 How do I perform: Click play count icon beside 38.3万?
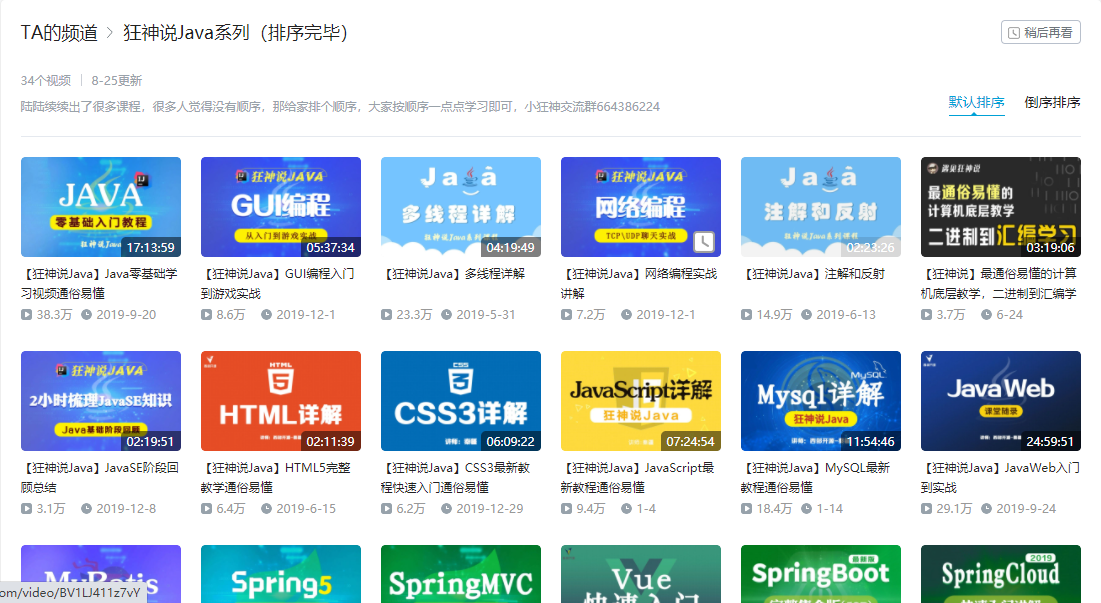point(27,314)
